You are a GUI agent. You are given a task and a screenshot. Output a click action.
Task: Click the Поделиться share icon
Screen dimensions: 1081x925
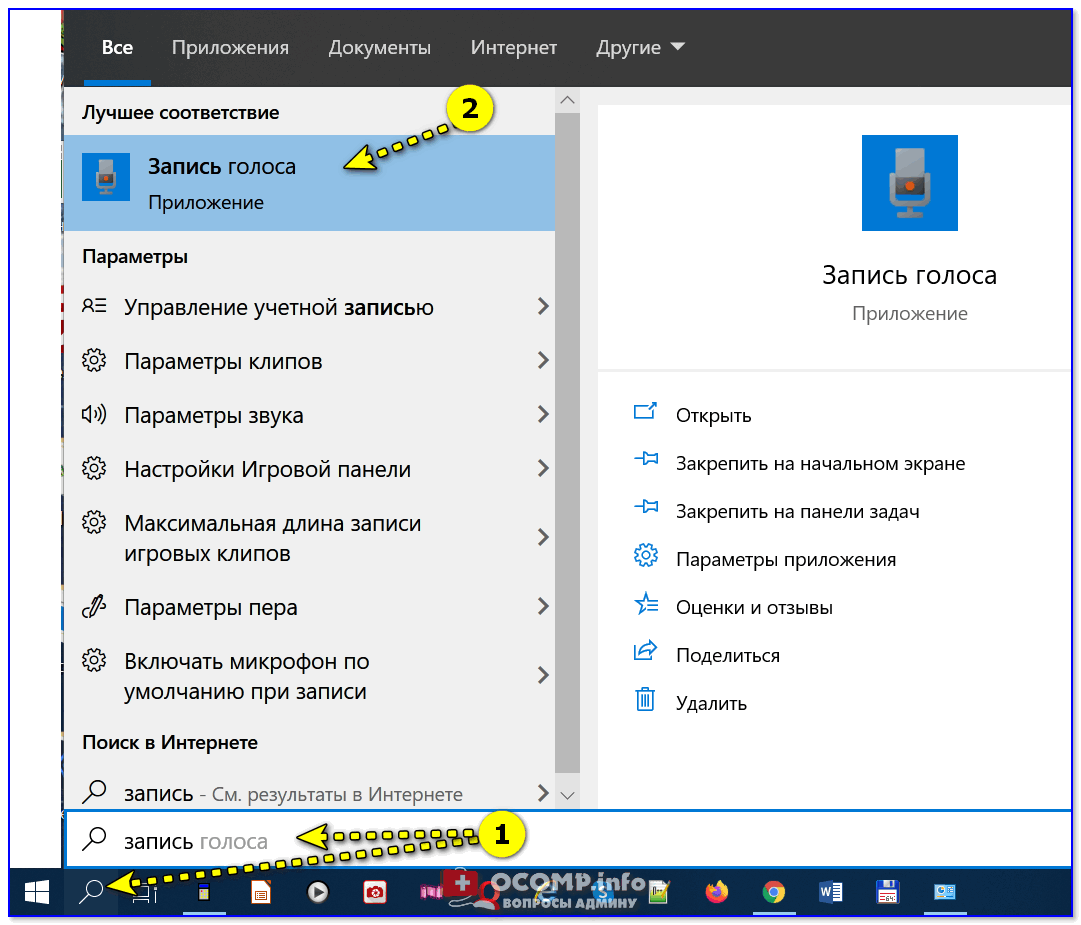[646, 652]
